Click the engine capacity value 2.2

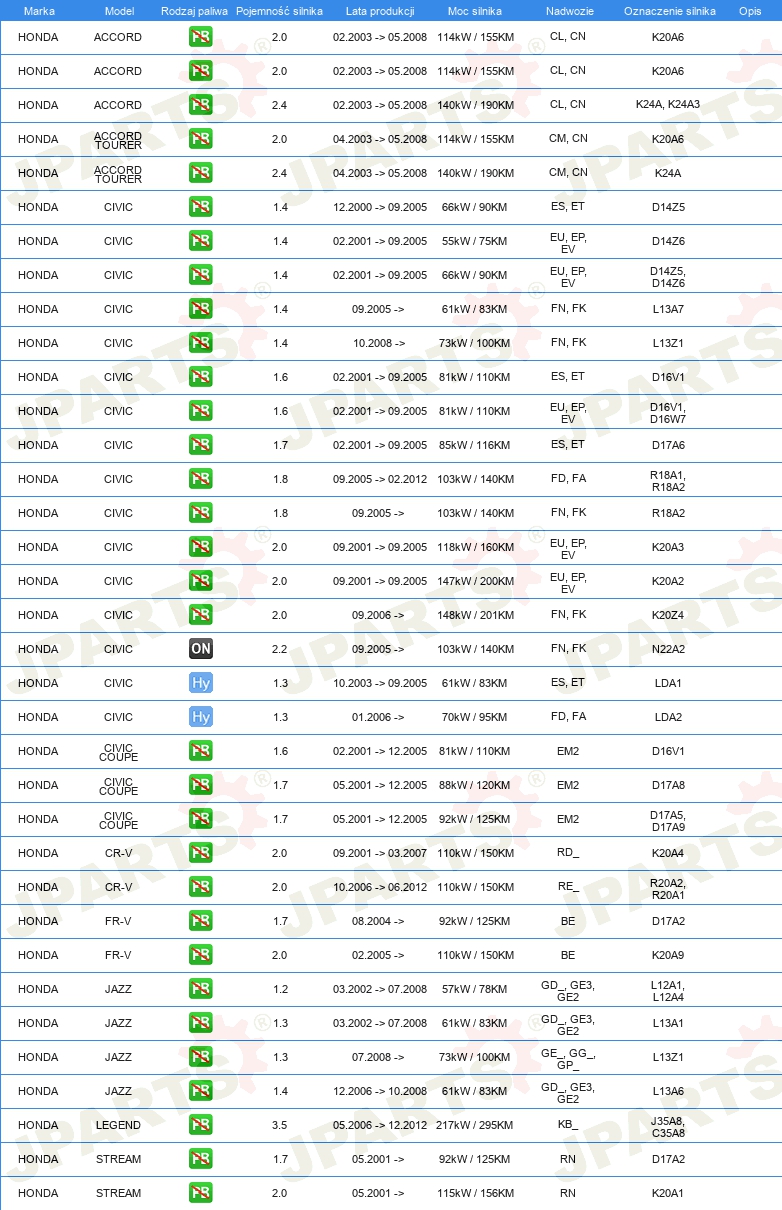(x=279, y=649)
